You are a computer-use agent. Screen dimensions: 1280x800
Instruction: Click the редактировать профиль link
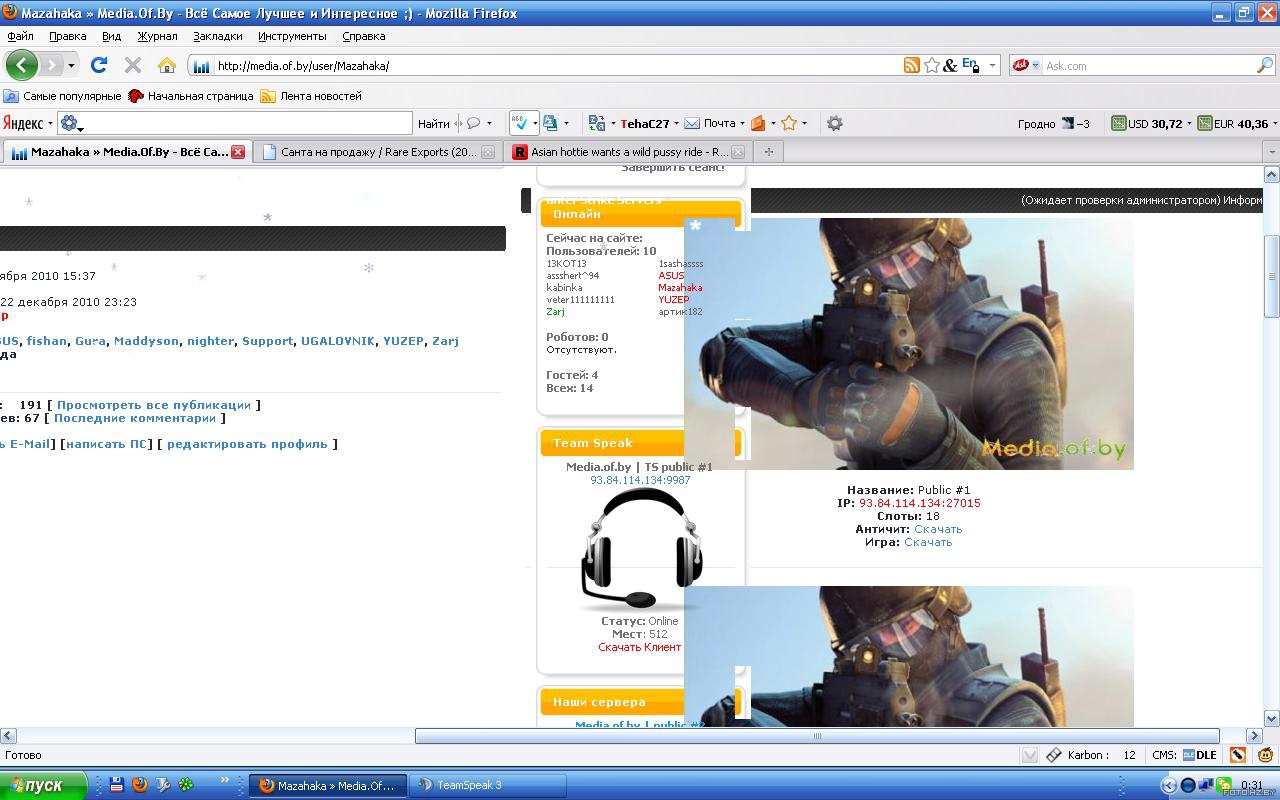tap(247, 444)
